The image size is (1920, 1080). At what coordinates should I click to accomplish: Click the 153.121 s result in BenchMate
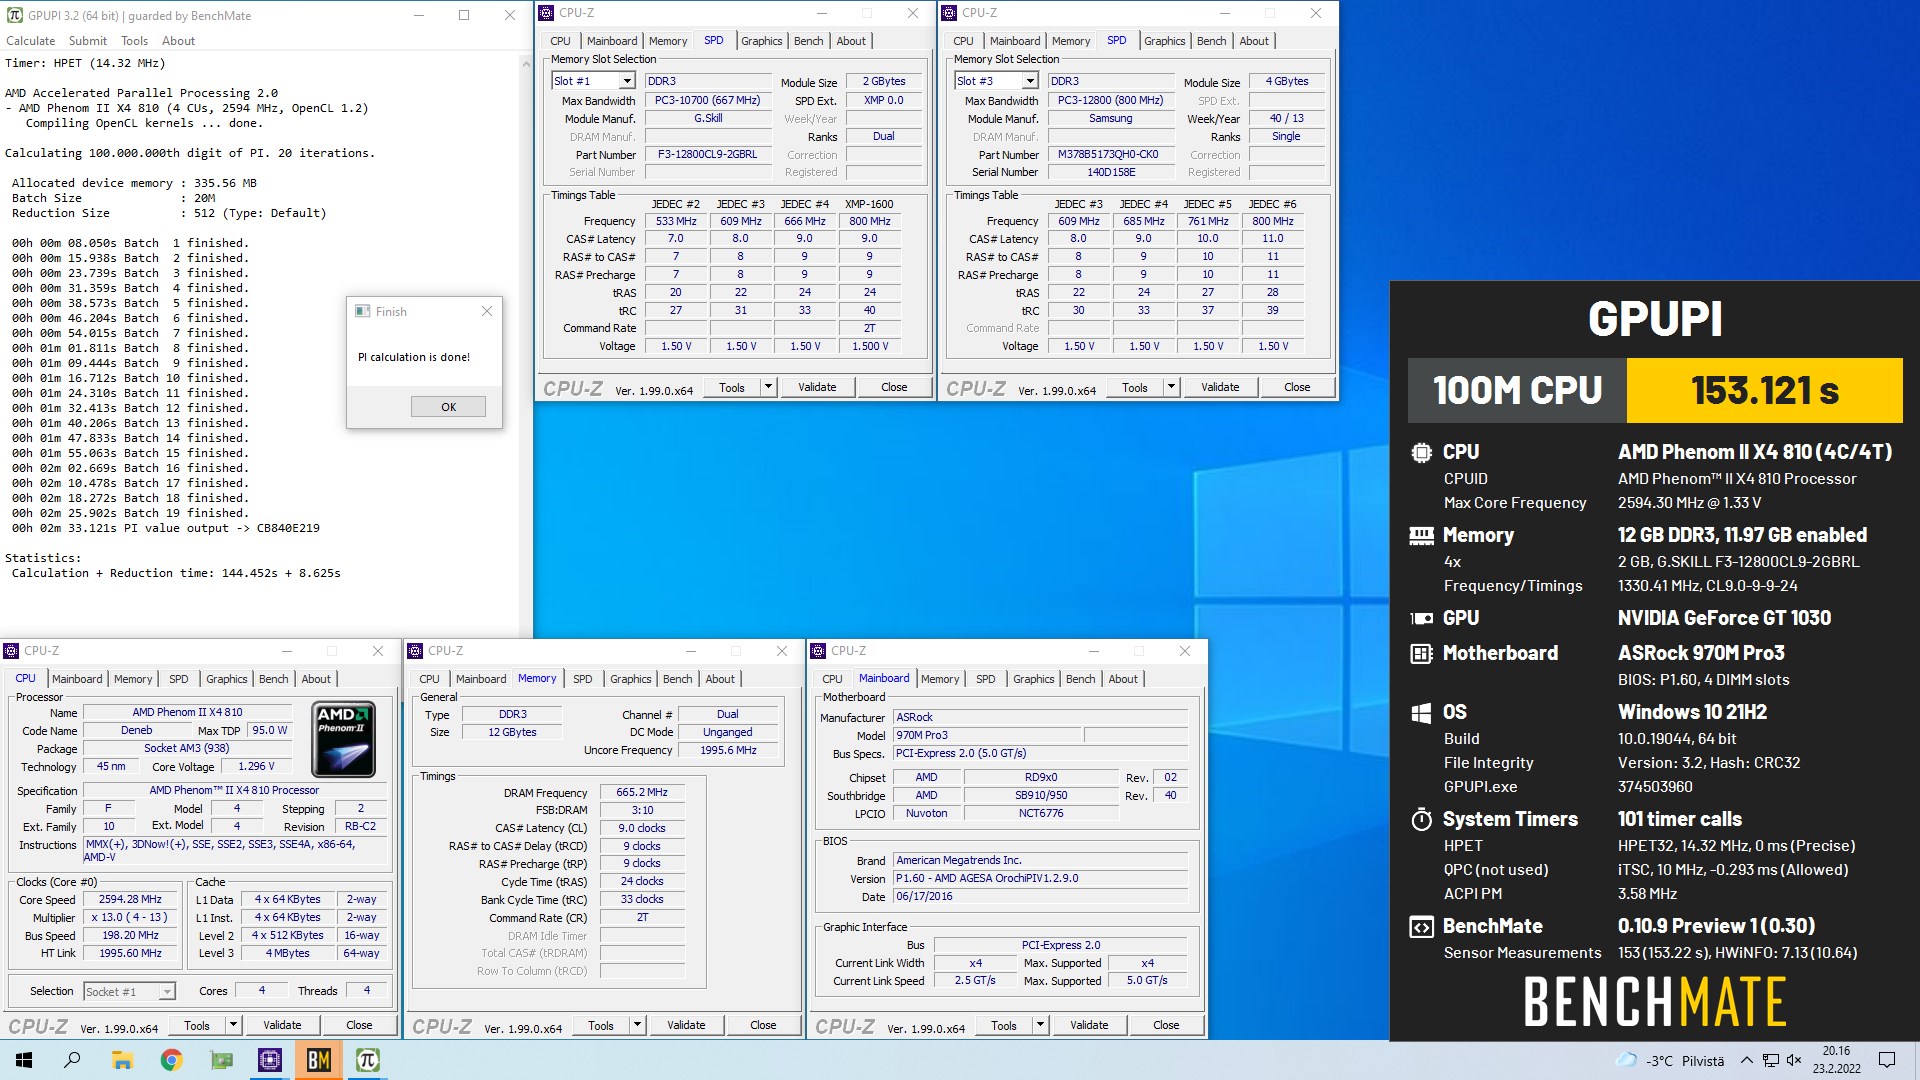(x=1764, y=390)
